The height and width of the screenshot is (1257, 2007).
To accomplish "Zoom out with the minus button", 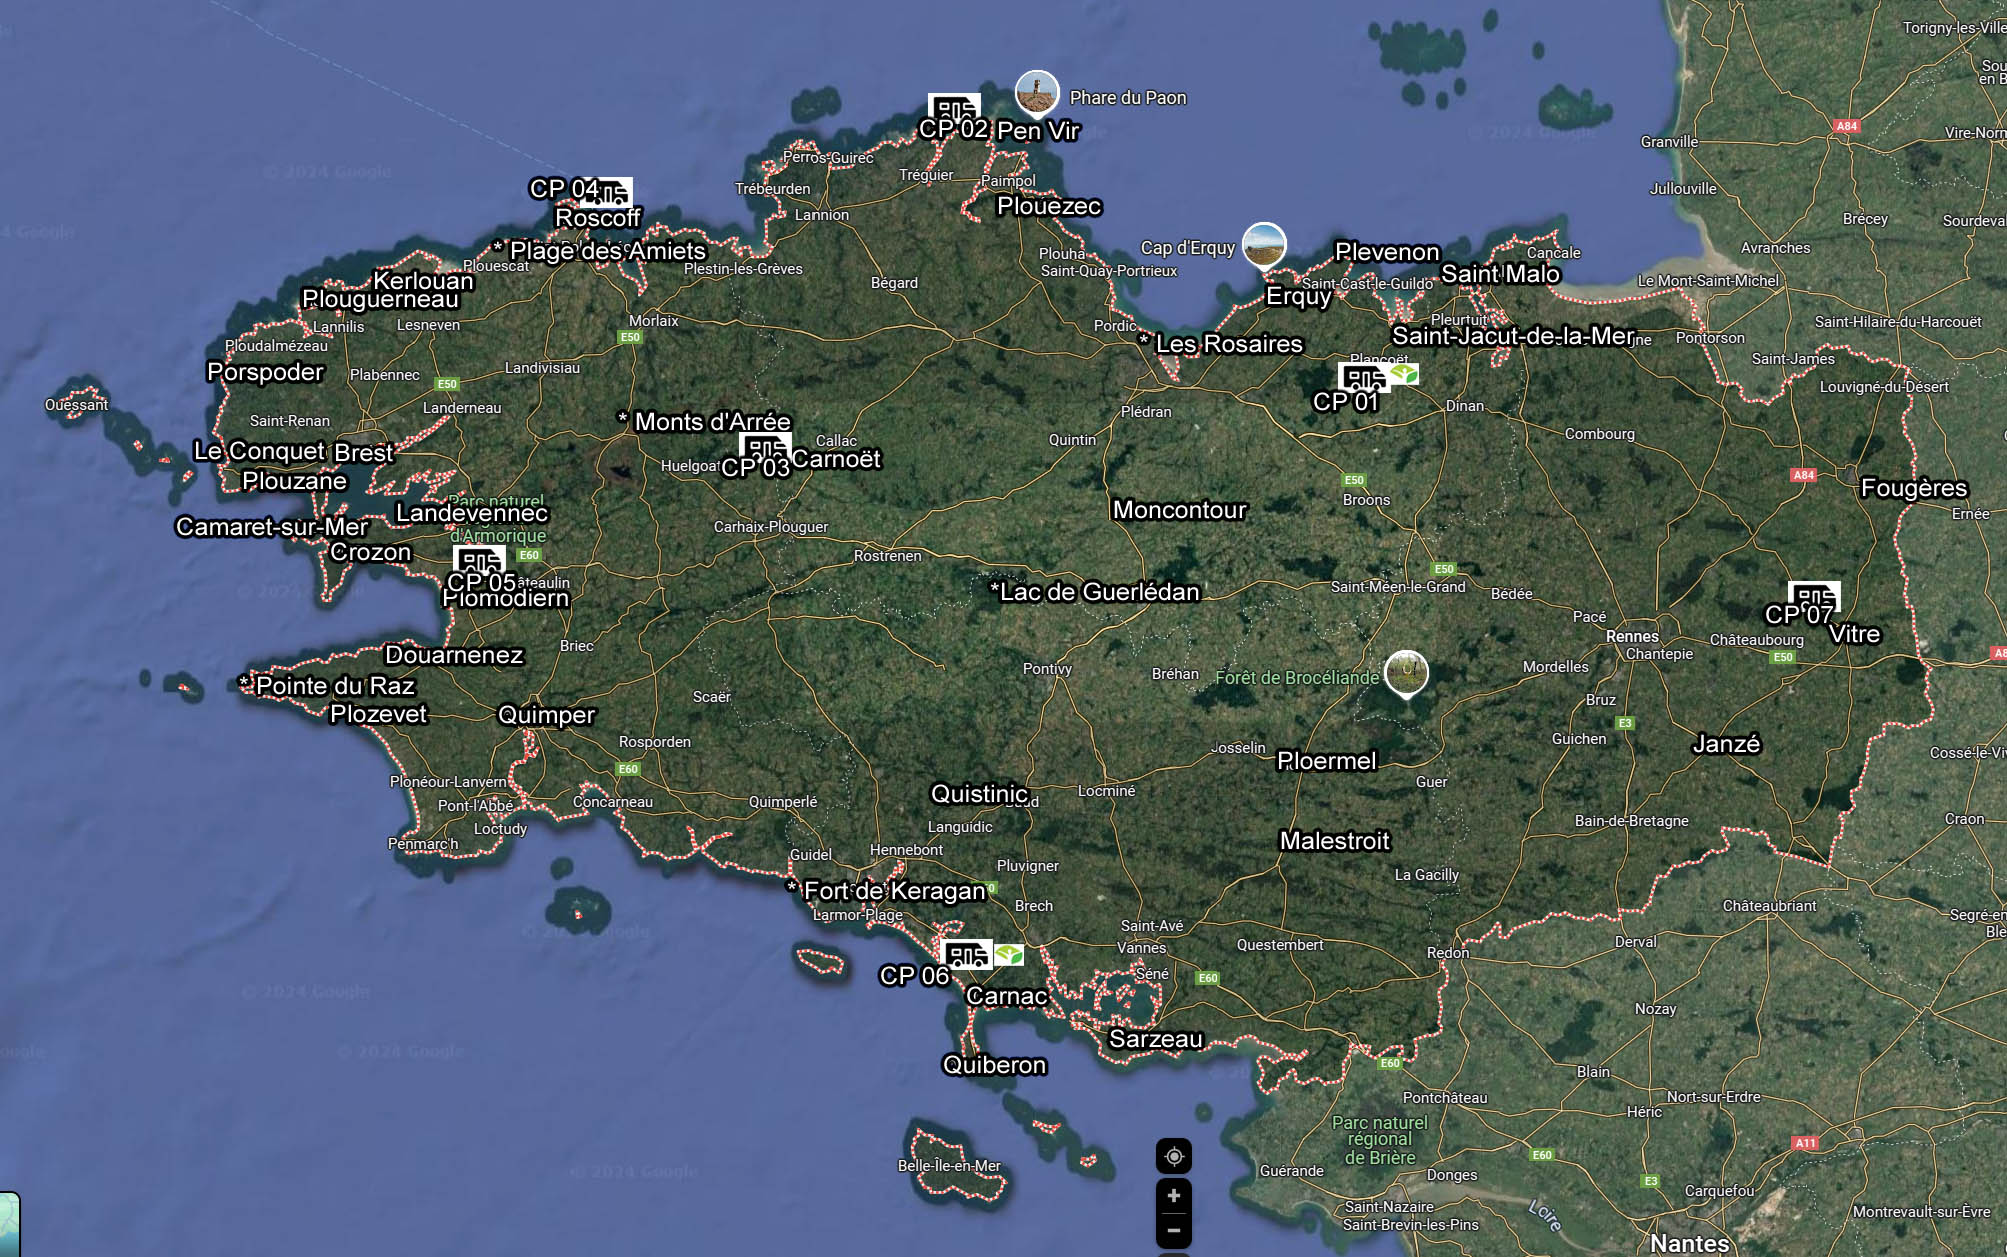I will coord(1174,1231).
